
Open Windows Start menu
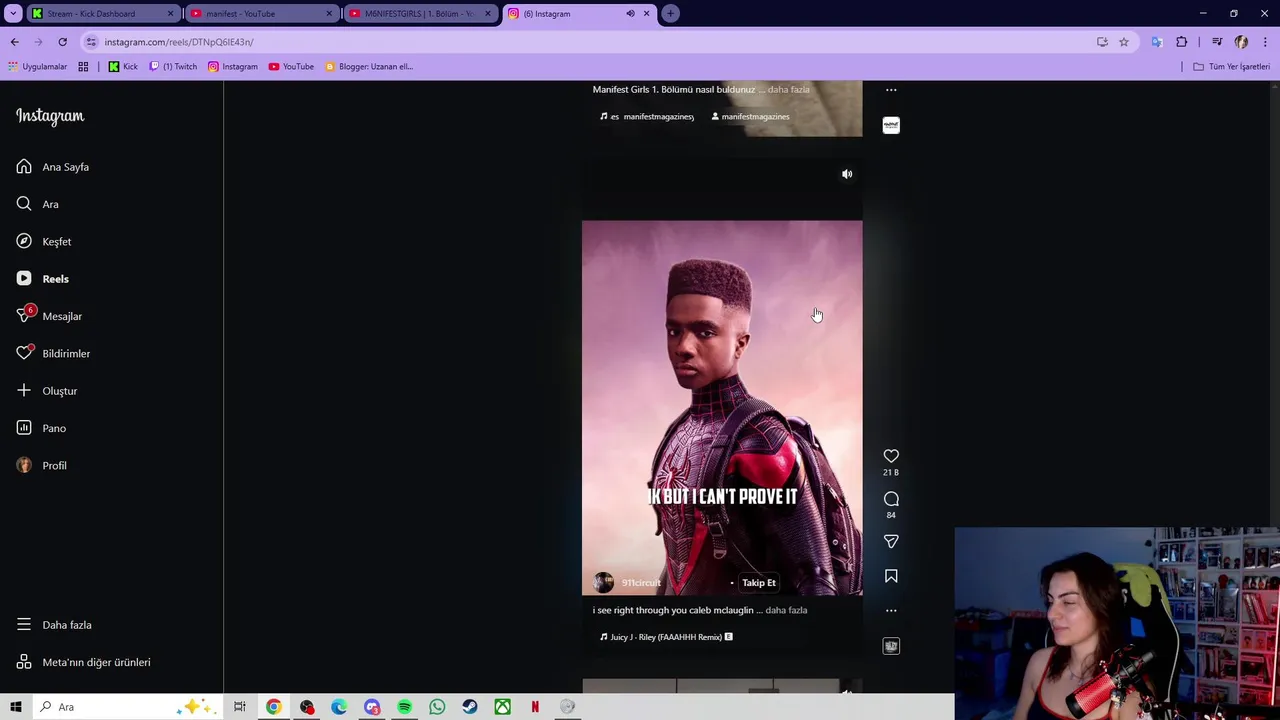click(x=16, y=707)
